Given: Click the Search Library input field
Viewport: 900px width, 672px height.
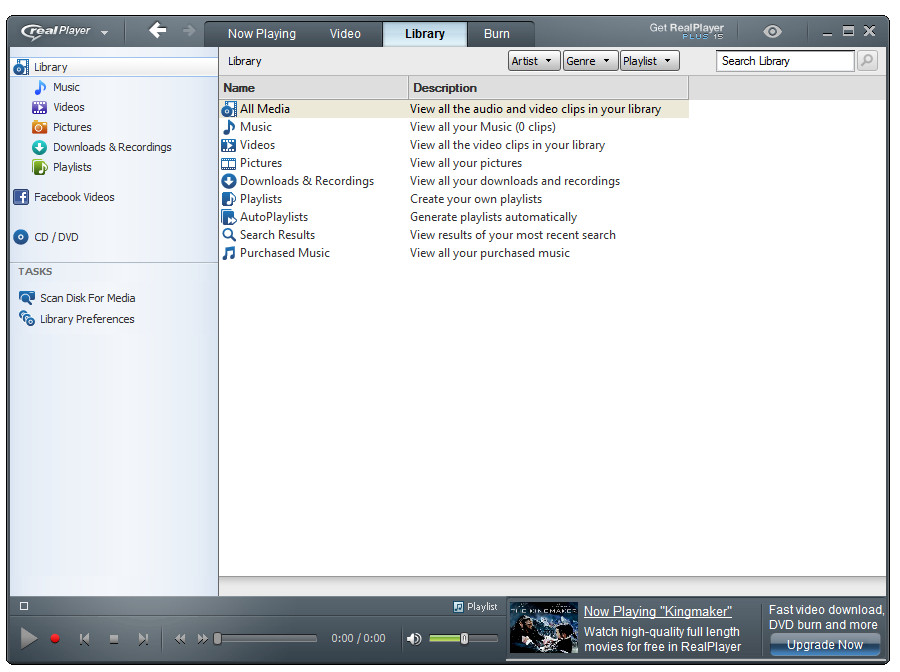Looking at the screenshot, I should coord(785,61).
